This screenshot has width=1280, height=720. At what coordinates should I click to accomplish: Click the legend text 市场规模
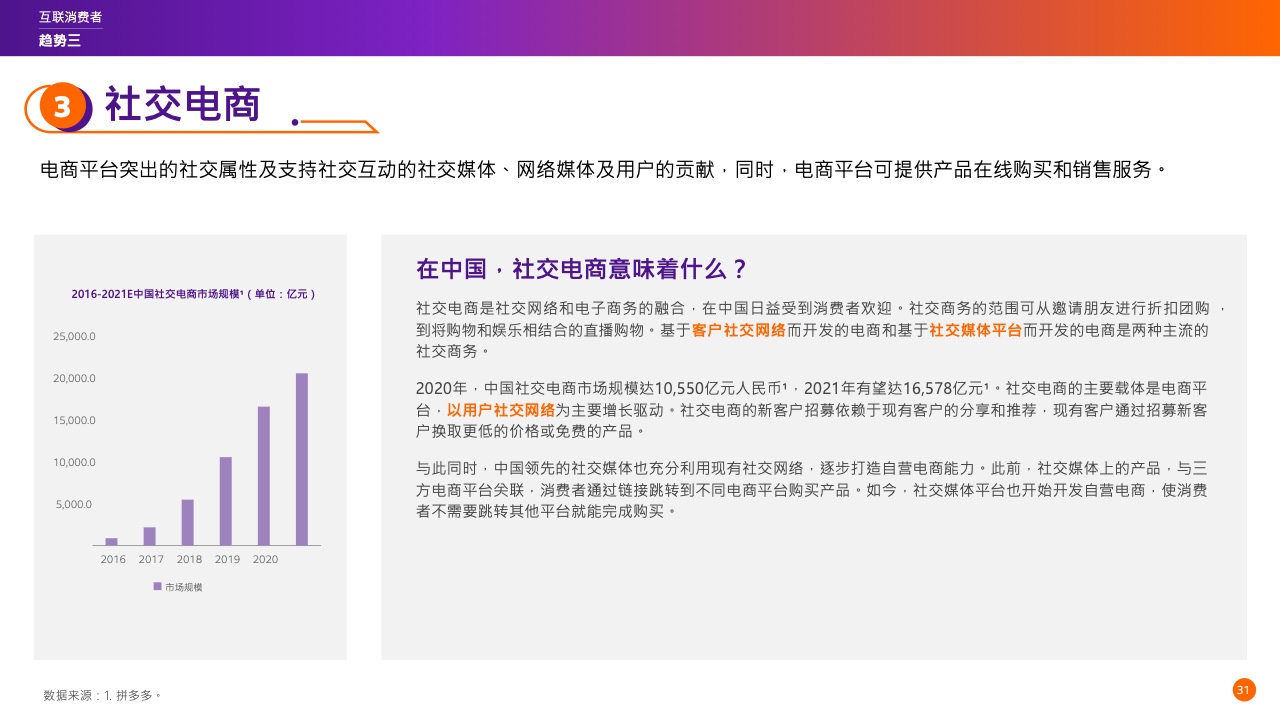tap(183, 587)
